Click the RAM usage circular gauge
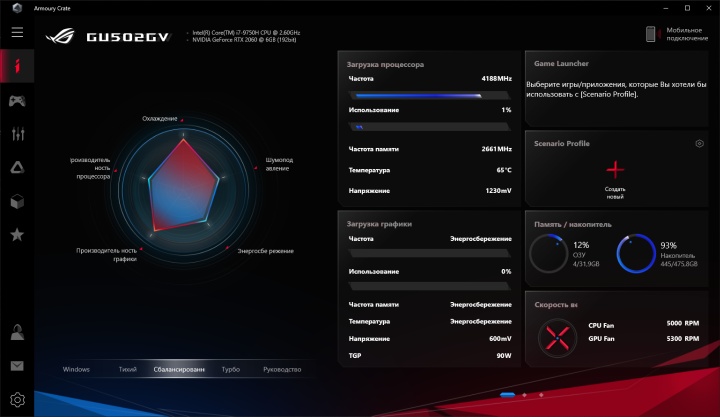Viewport: 720px width, 417px height. [548, 254]
